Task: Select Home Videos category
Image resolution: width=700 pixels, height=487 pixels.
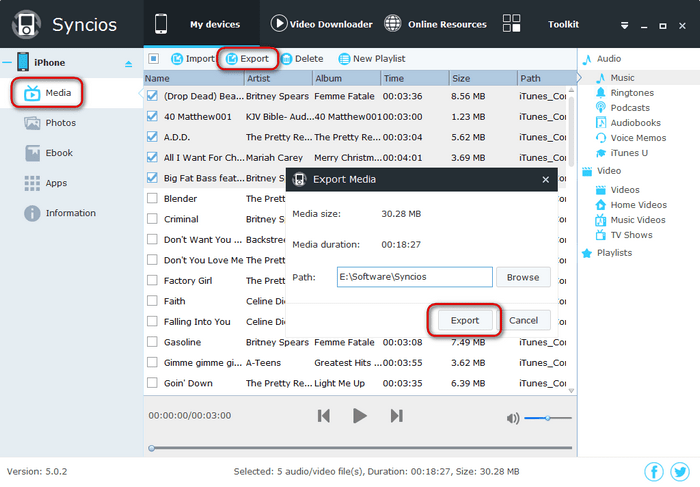Action: pos(631,205)
